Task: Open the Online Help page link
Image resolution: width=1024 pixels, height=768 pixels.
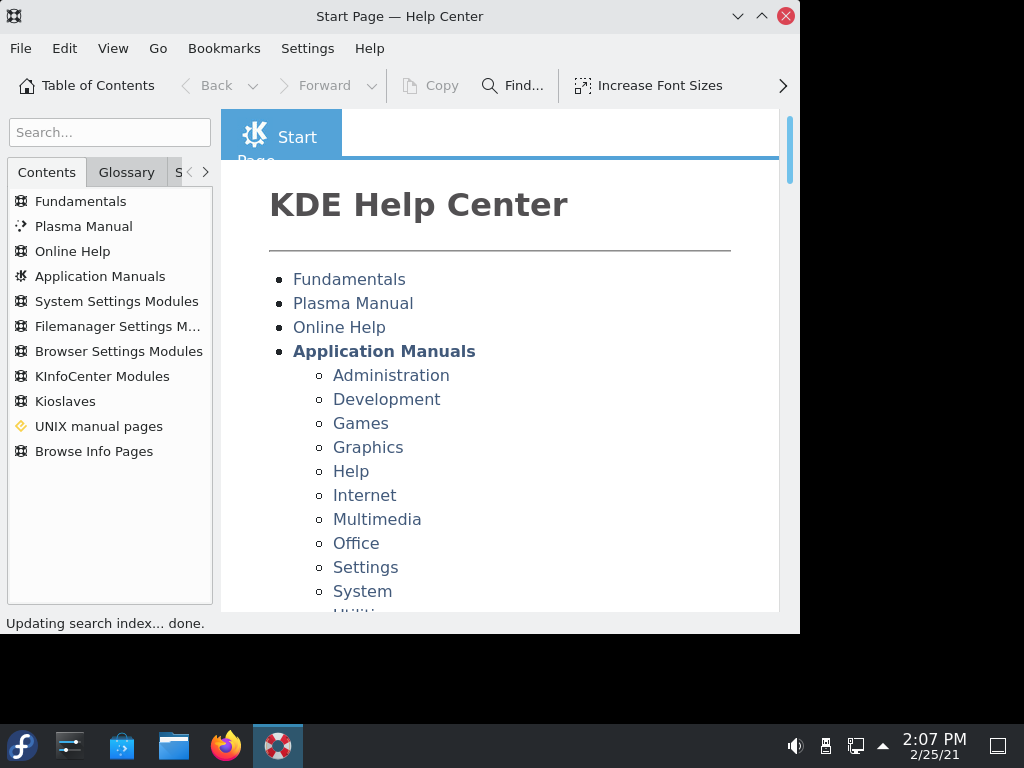Action: click(340, 328)
